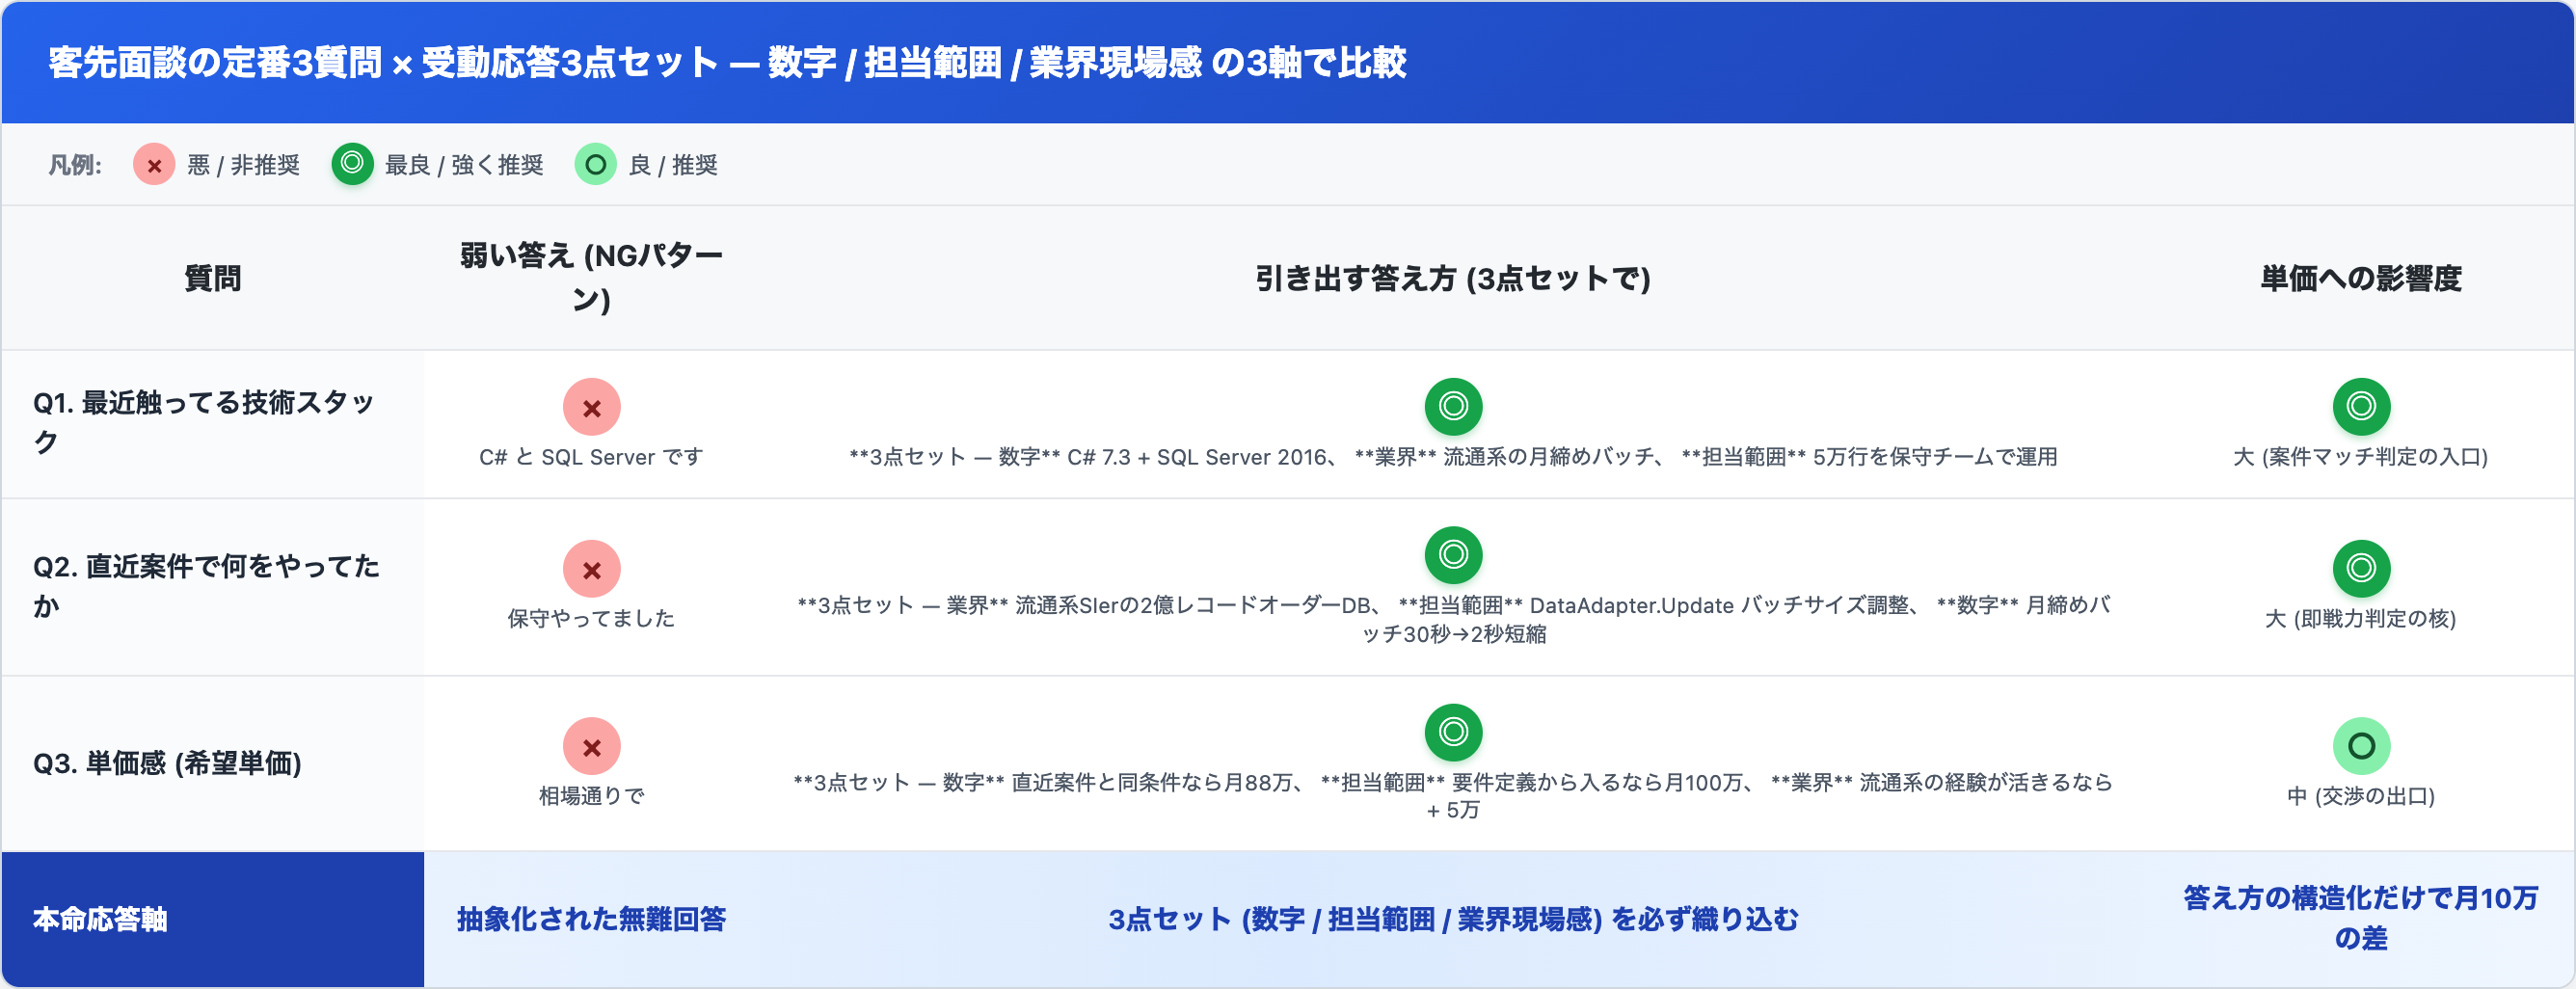Click Q1 answer text about C# 7.3 + SQL Server 2016
2576x989 pixels.
(1453, 457)
